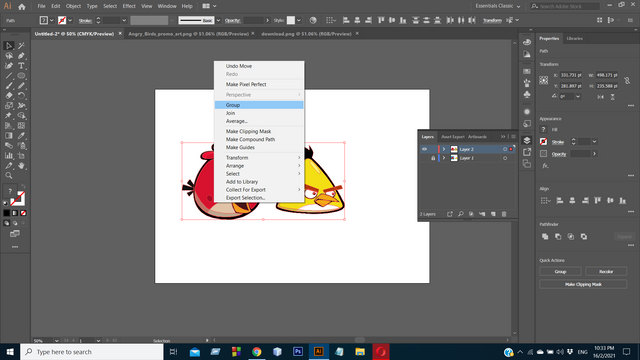The width and height of the screenshot is (640, 360).
Task: Click the target circle of Layer 2
Action: coord(505,149)
